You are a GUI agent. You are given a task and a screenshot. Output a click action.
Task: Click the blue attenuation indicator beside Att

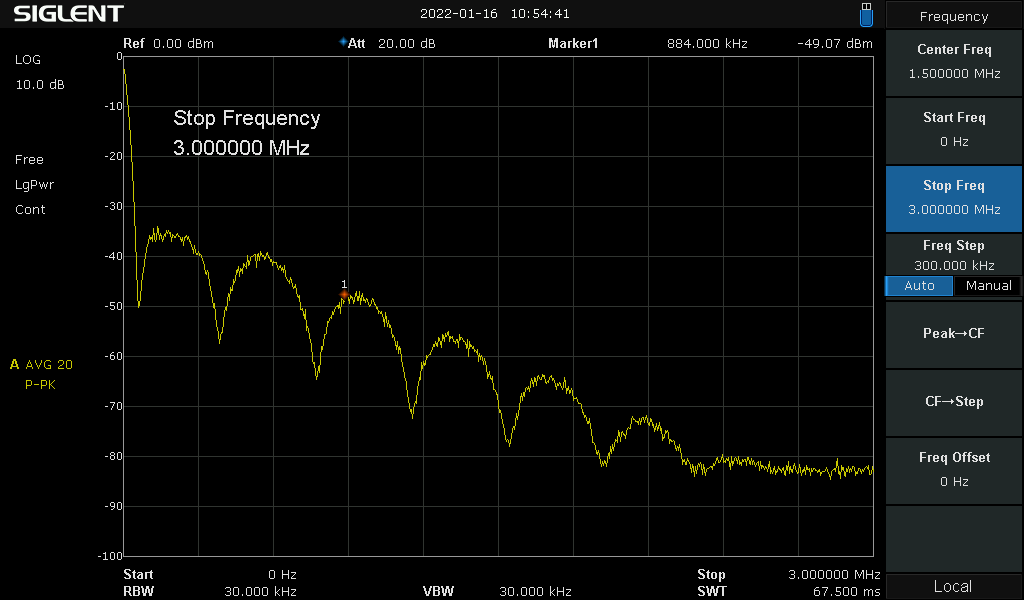click(343, 42)
